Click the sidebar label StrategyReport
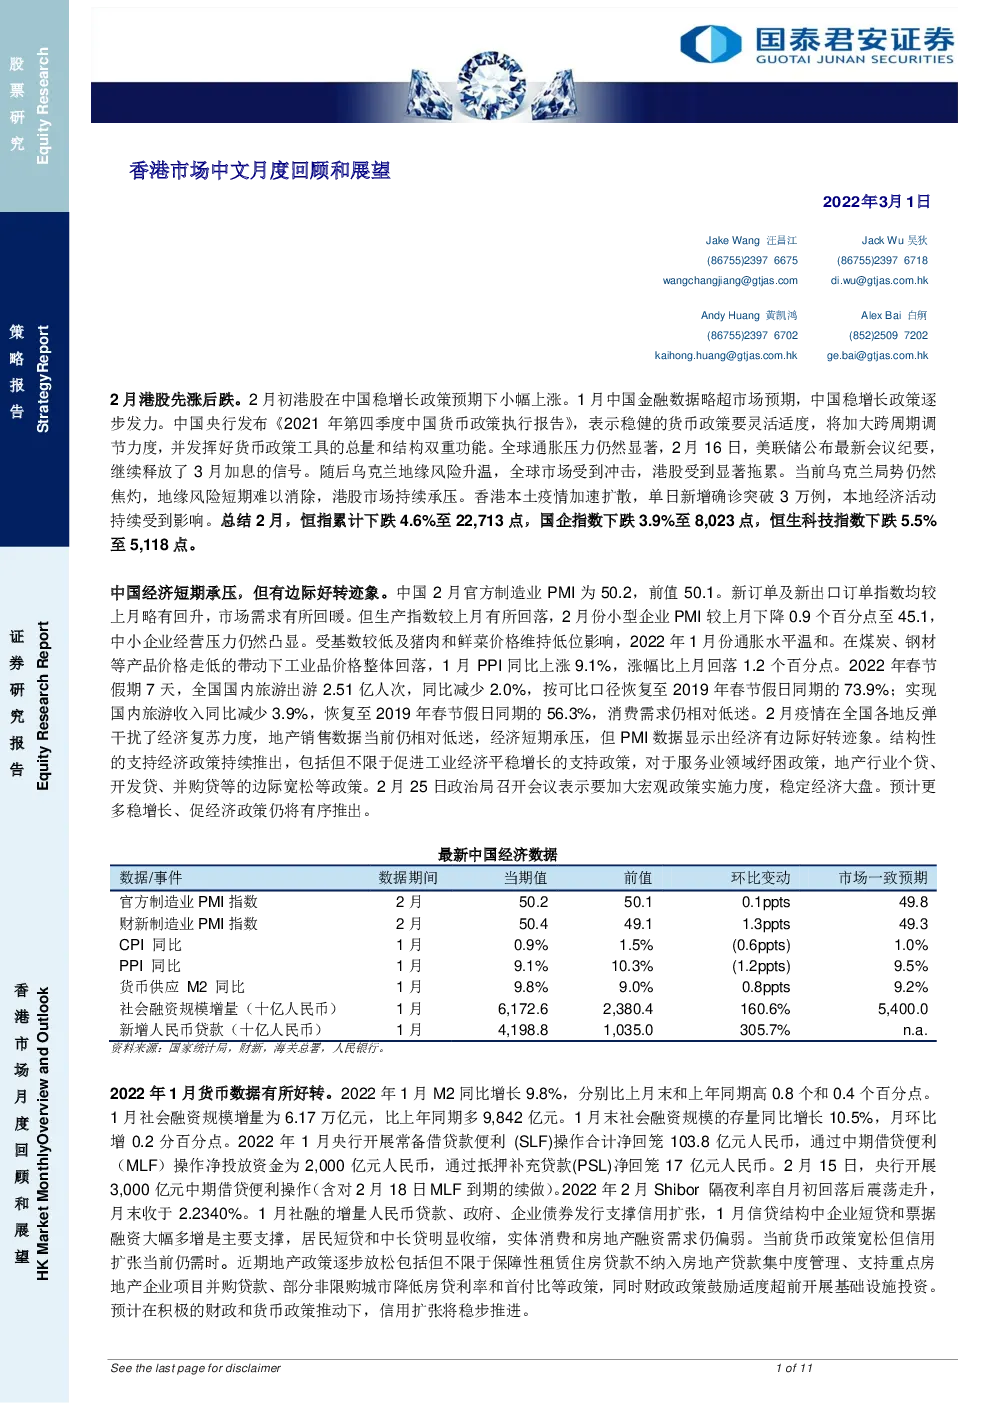992x1403 pixels. pos(43,379)
